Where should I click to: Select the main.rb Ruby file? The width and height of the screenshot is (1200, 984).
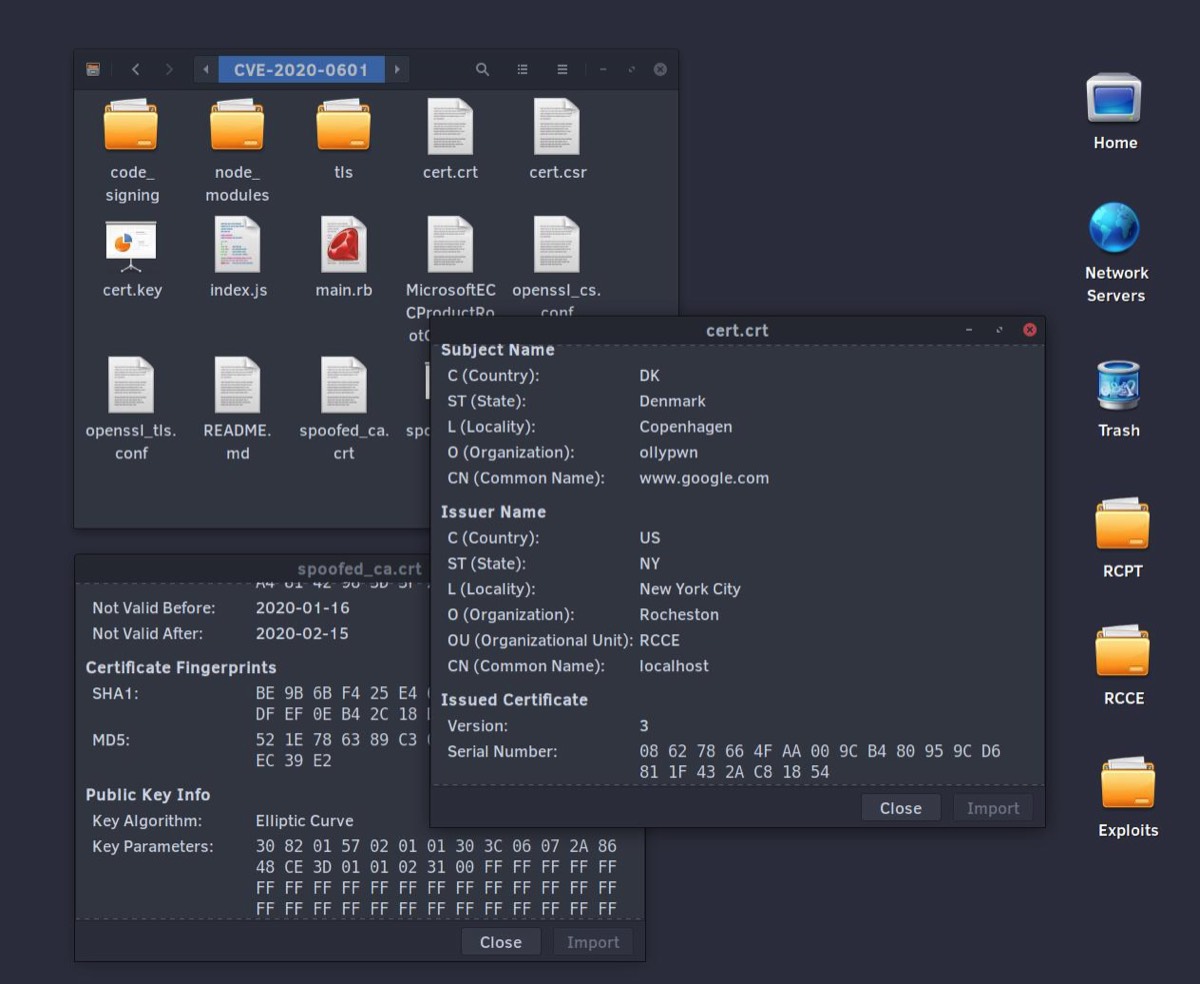coord(343,246)
